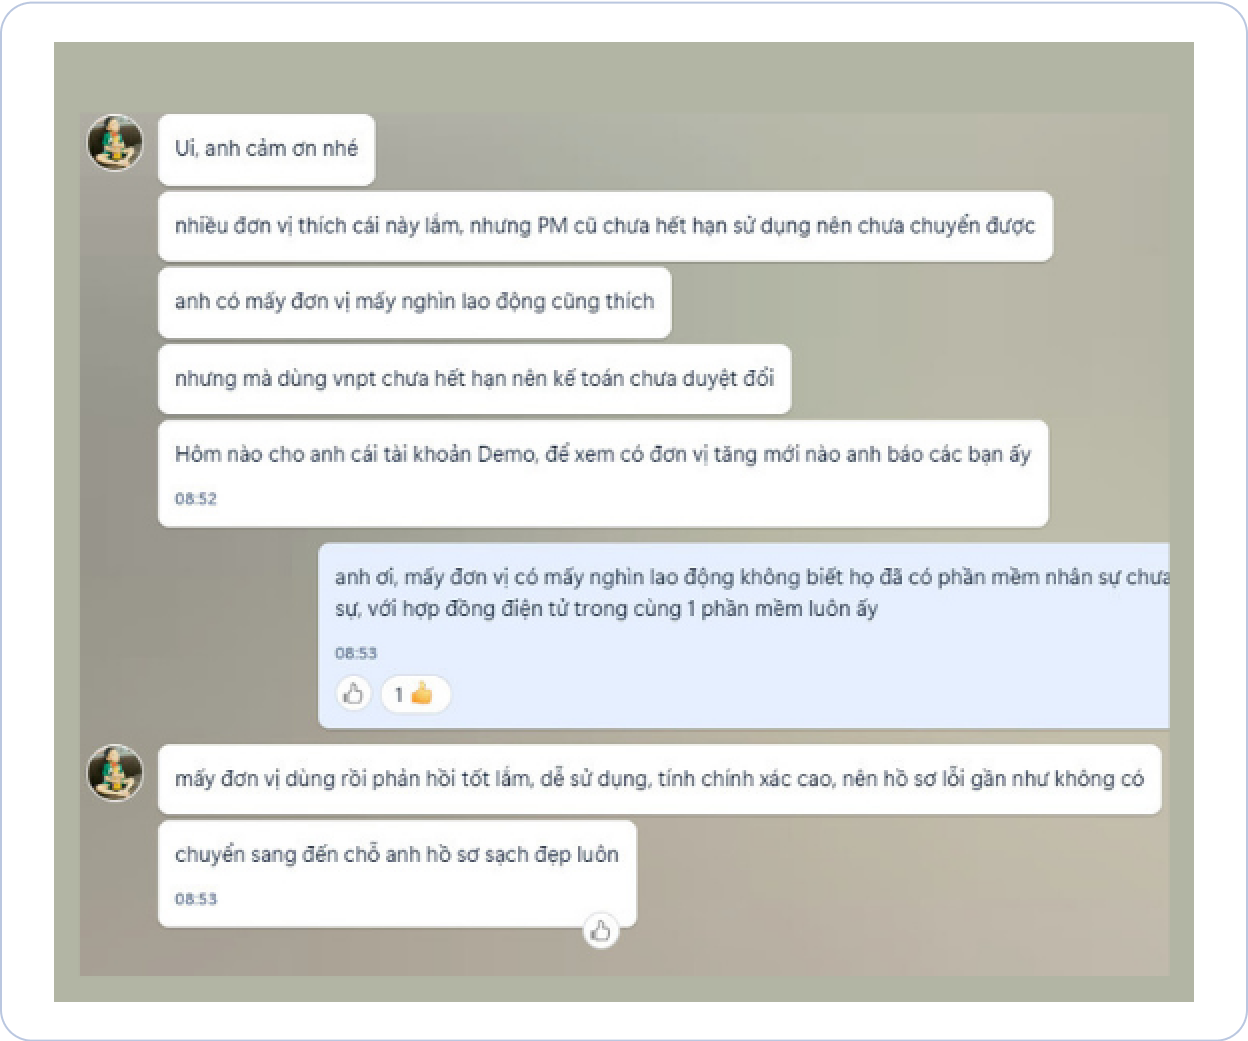Click the message 'mấy đơn vị dùng rồi phản hồi tốt lắm'
Viewport: 1248px width, 1041px height.
[x=659, y=779]
